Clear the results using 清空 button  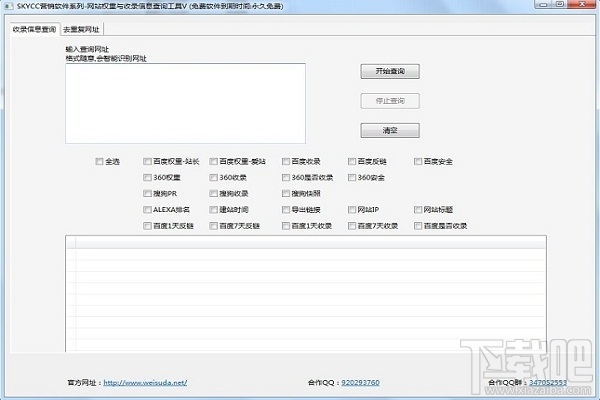coord(390,131)
